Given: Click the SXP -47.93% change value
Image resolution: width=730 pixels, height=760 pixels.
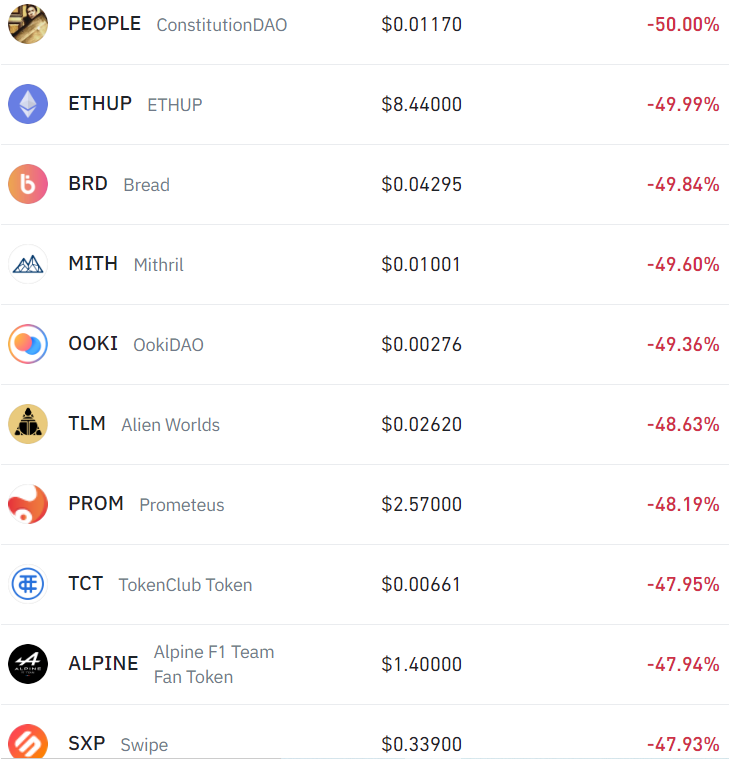Looking at the screenshot, I should click(x=683, y=744).
